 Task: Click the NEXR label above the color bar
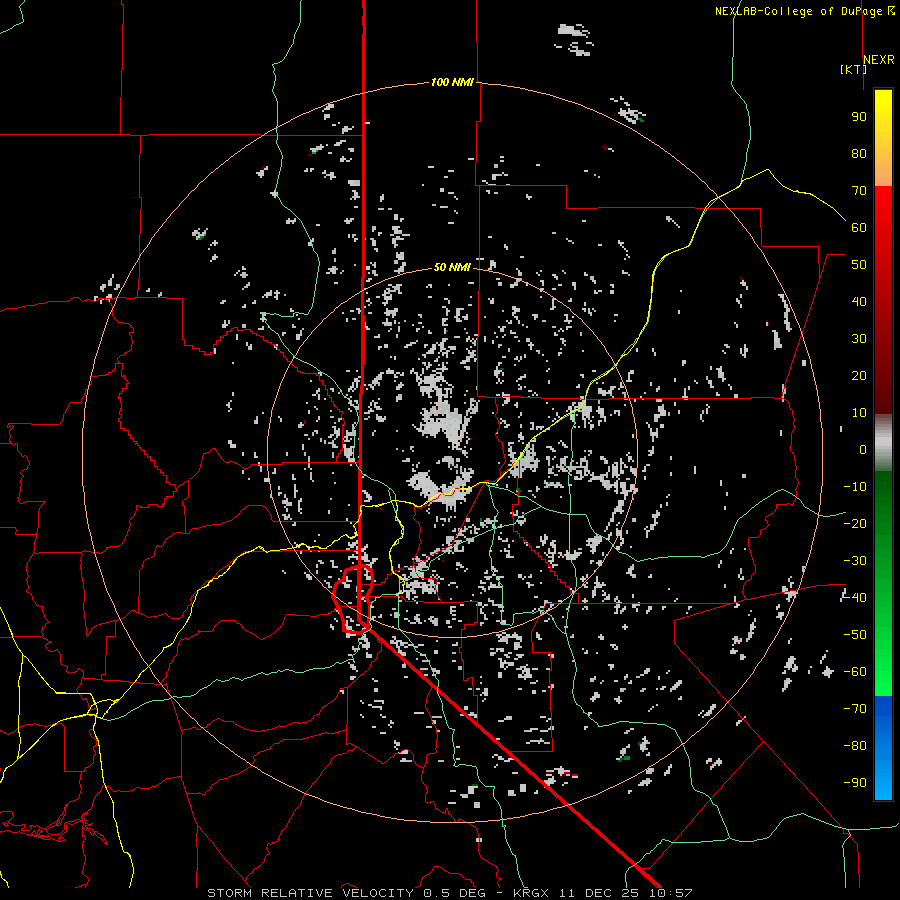point(879,60)
